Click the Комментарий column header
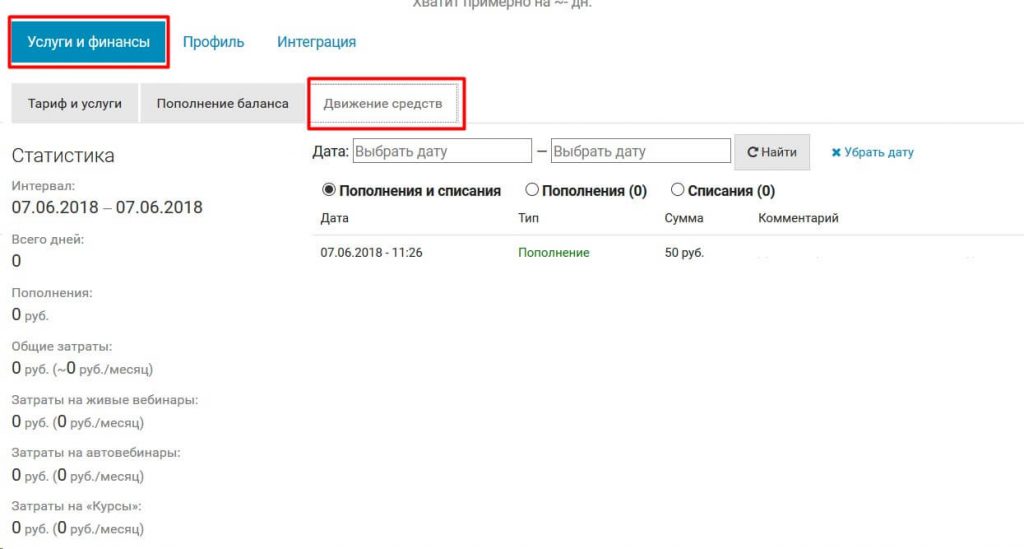The image size is (1024, 549). click(798, 218)
